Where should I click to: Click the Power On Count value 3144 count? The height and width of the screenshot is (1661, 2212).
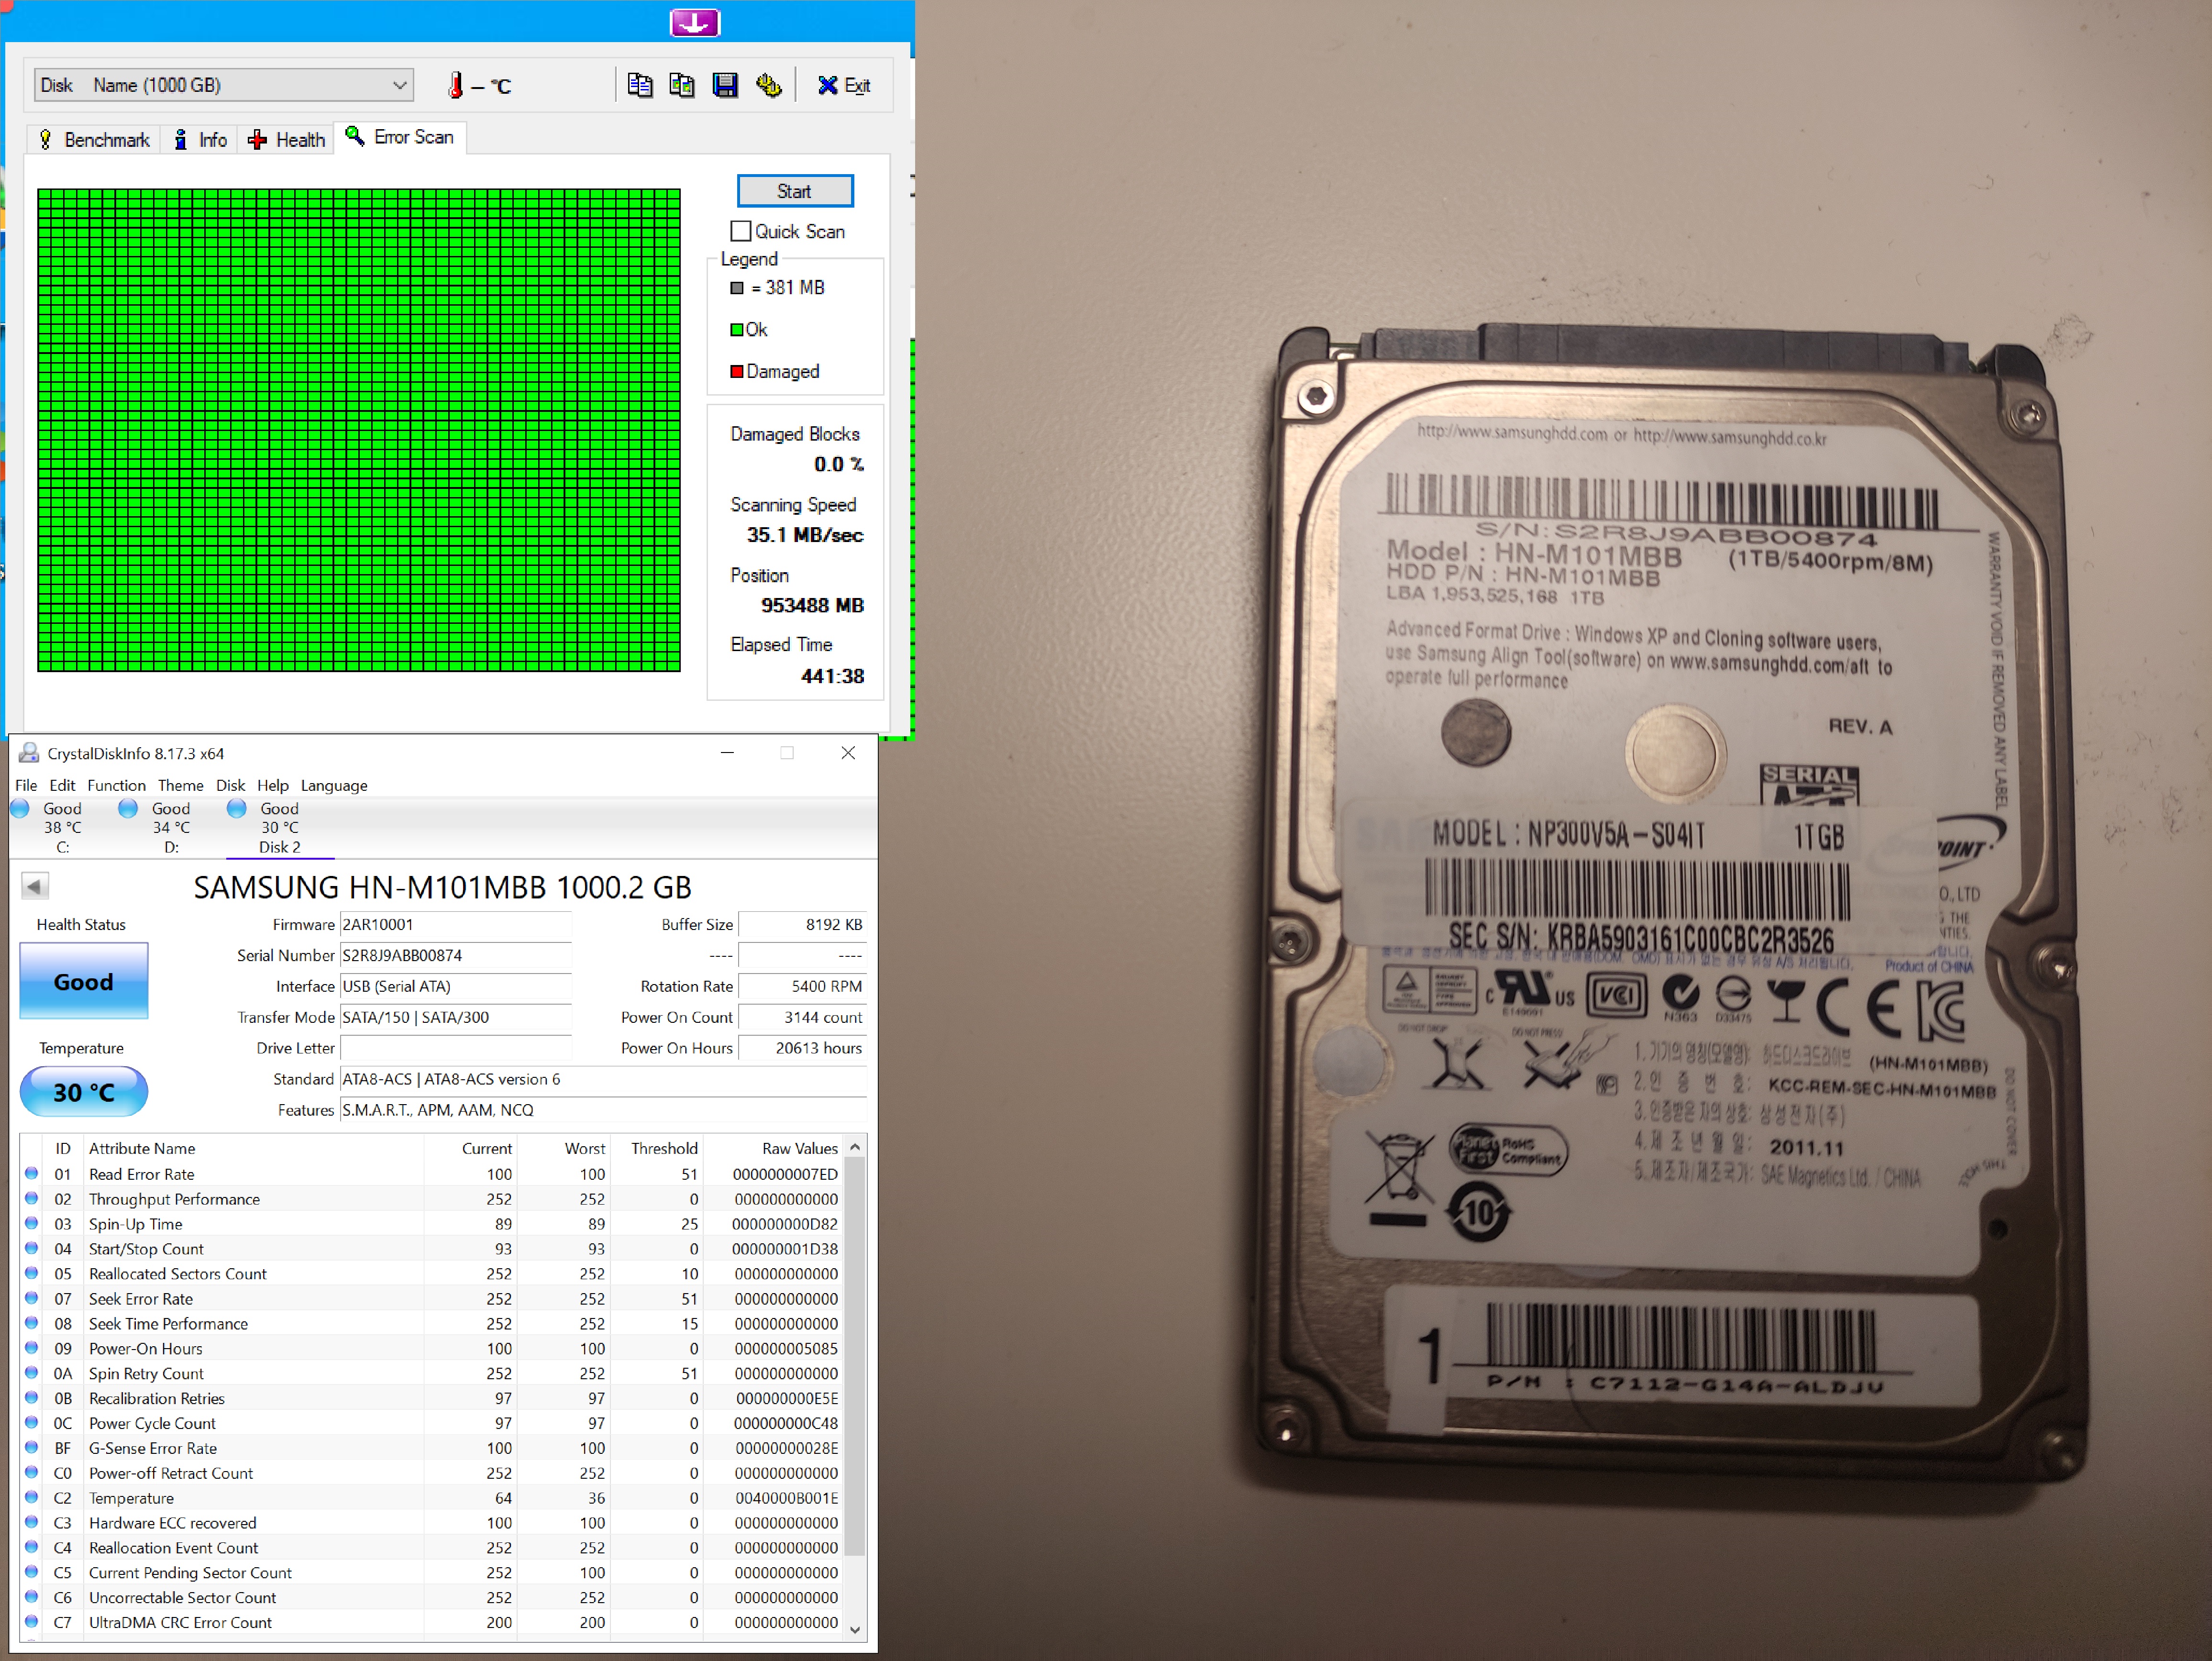[802, 1018]
